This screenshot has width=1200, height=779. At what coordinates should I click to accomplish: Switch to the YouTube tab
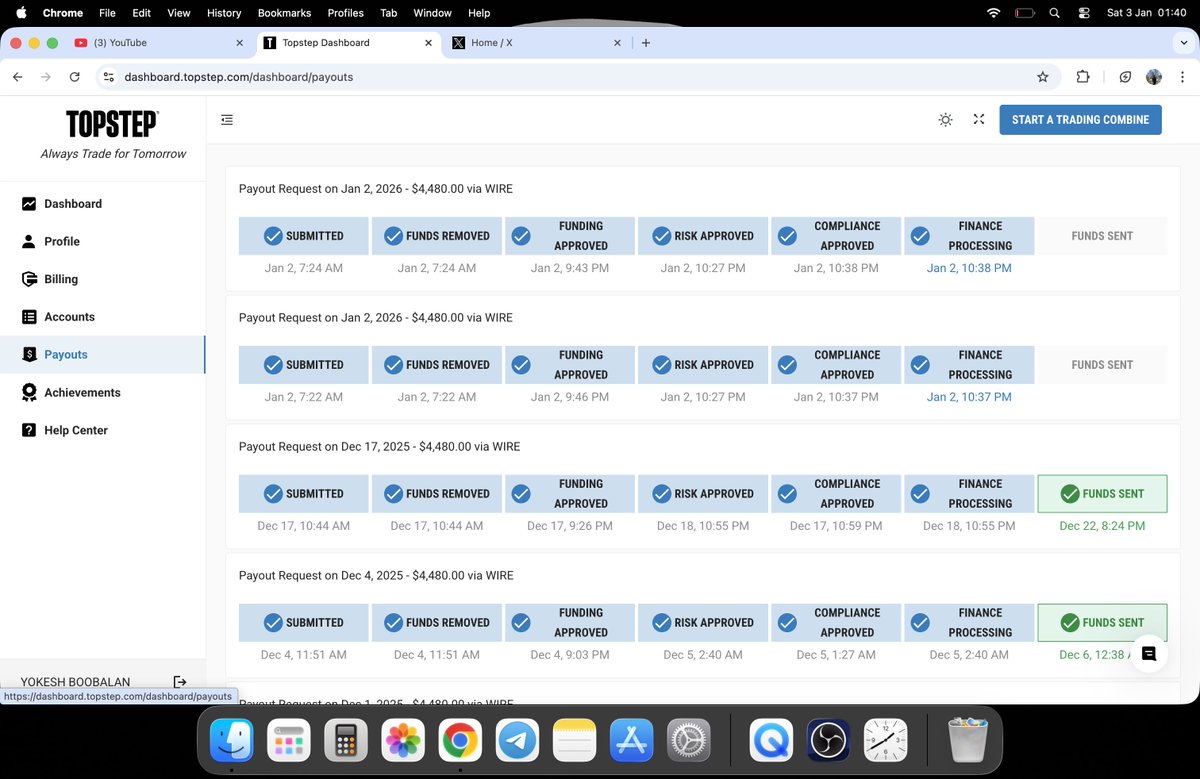157,43
